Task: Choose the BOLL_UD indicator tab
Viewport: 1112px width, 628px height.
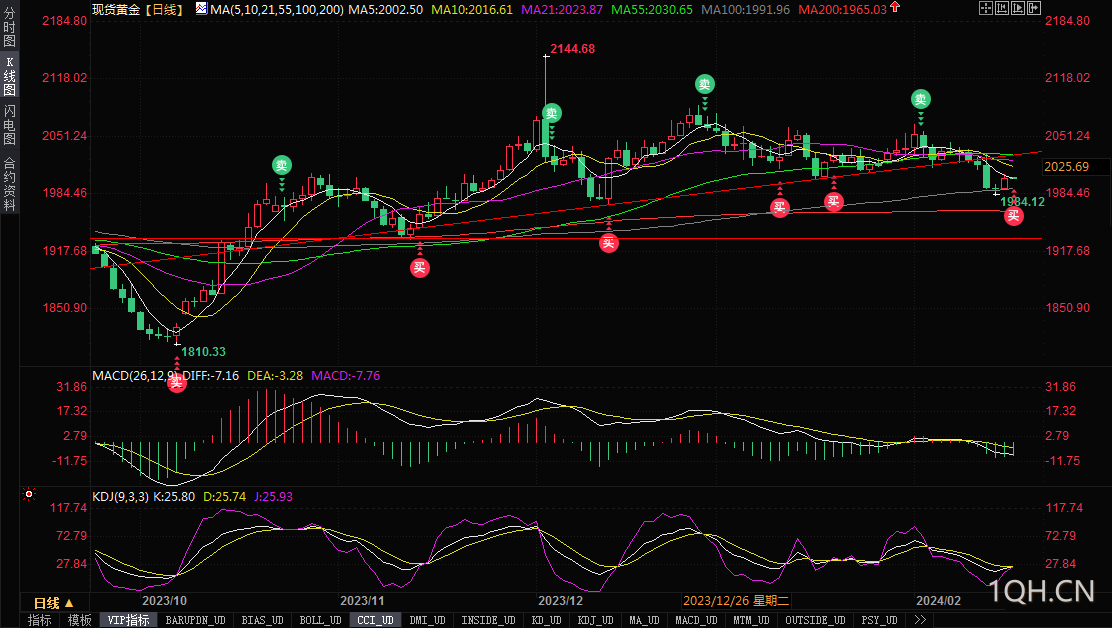Action: pos(320,620)
